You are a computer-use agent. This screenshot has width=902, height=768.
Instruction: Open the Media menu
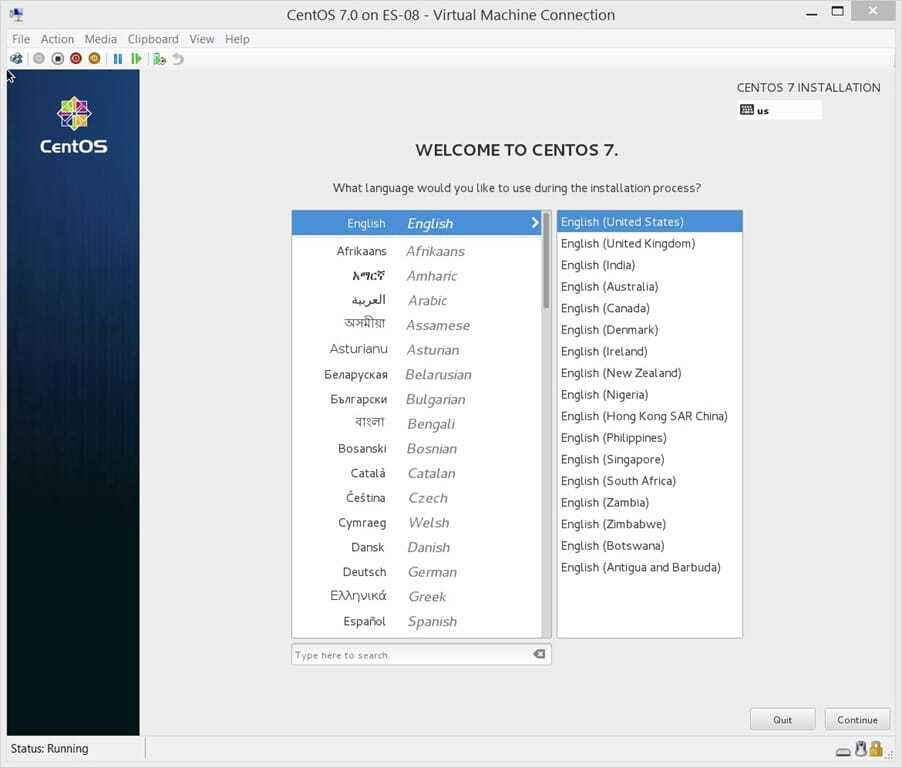(x=100, y=39)
